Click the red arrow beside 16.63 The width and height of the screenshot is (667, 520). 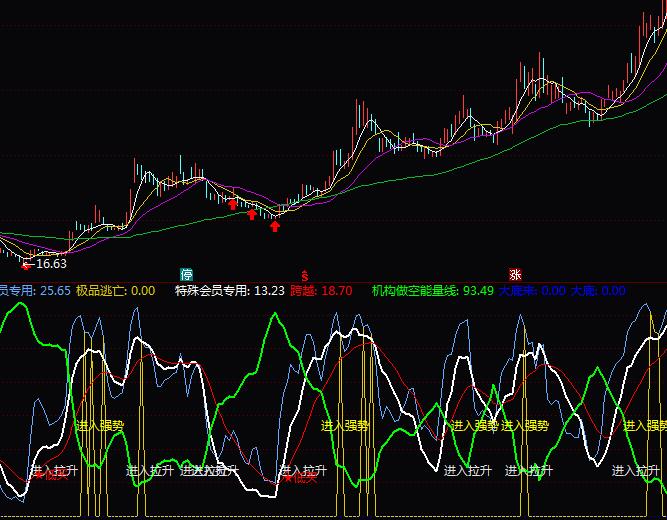click(x=27, y=265)
